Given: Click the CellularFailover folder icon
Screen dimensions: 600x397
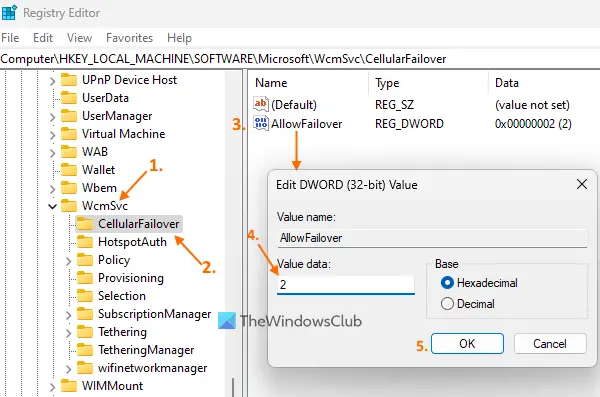Looking at the screenshot, I should point(85,224).
